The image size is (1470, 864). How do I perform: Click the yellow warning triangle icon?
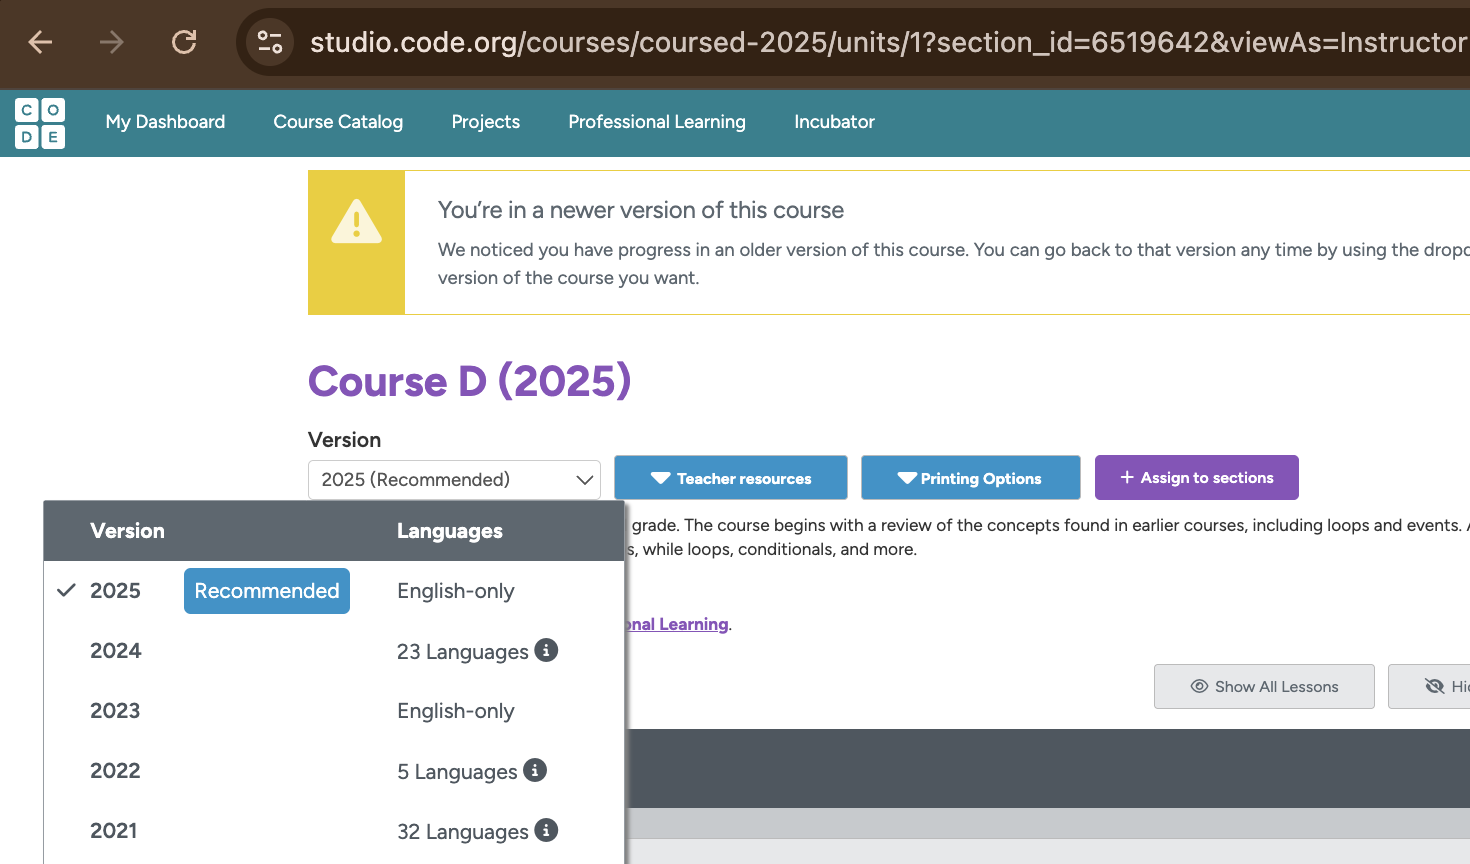pos(356,222)
